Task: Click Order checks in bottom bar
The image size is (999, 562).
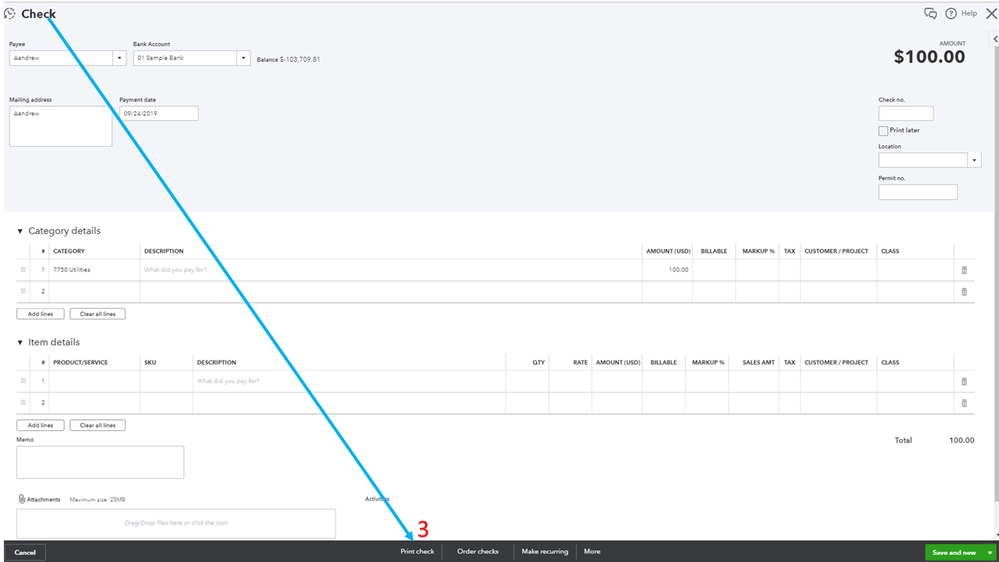Action: pyautogui.click(x=478, y=552)
